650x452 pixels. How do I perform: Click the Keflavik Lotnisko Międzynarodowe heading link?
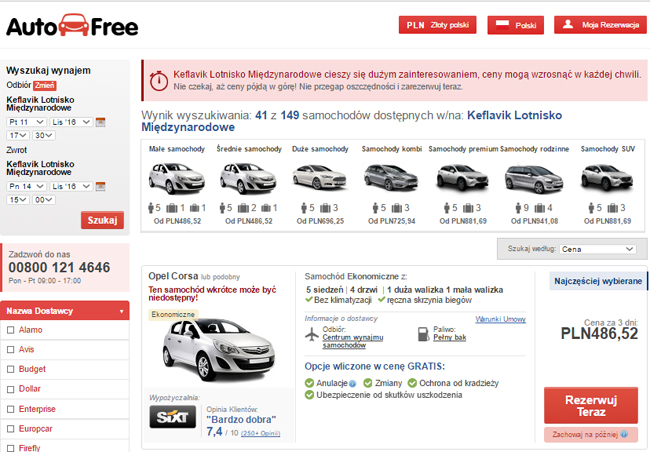coord(352,121)
